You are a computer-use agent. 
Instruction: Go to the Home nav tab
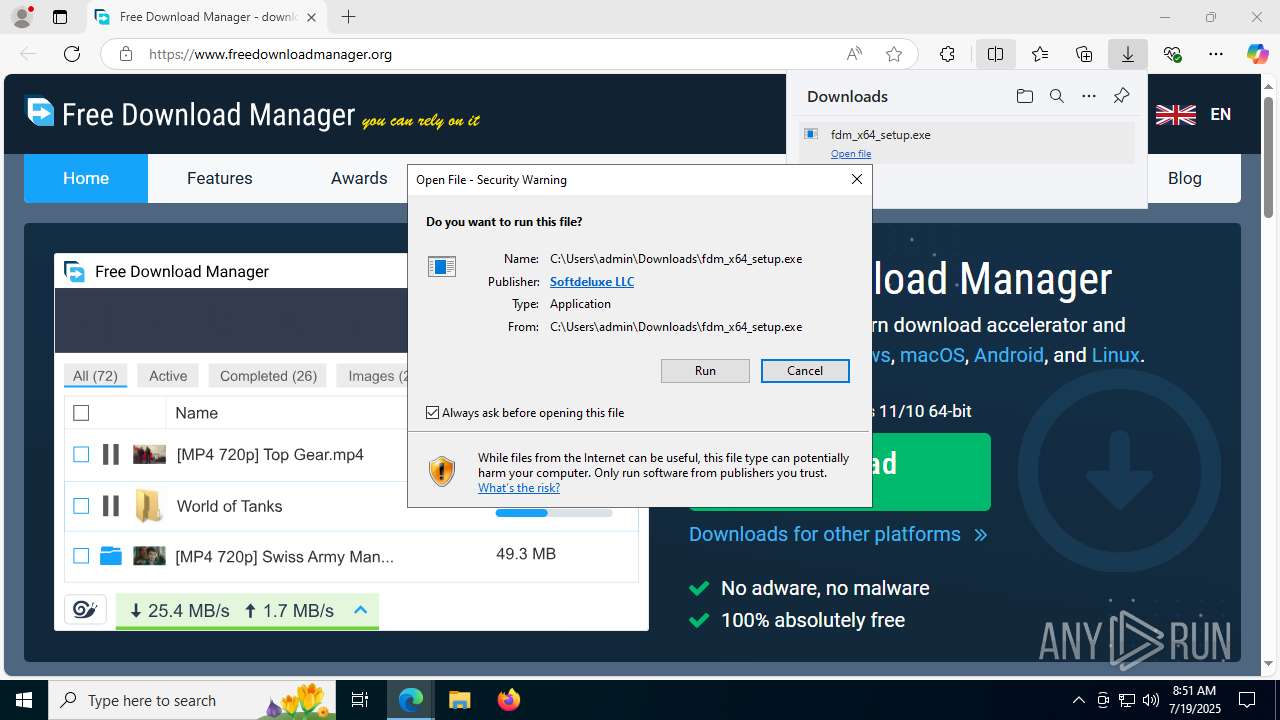86,178
